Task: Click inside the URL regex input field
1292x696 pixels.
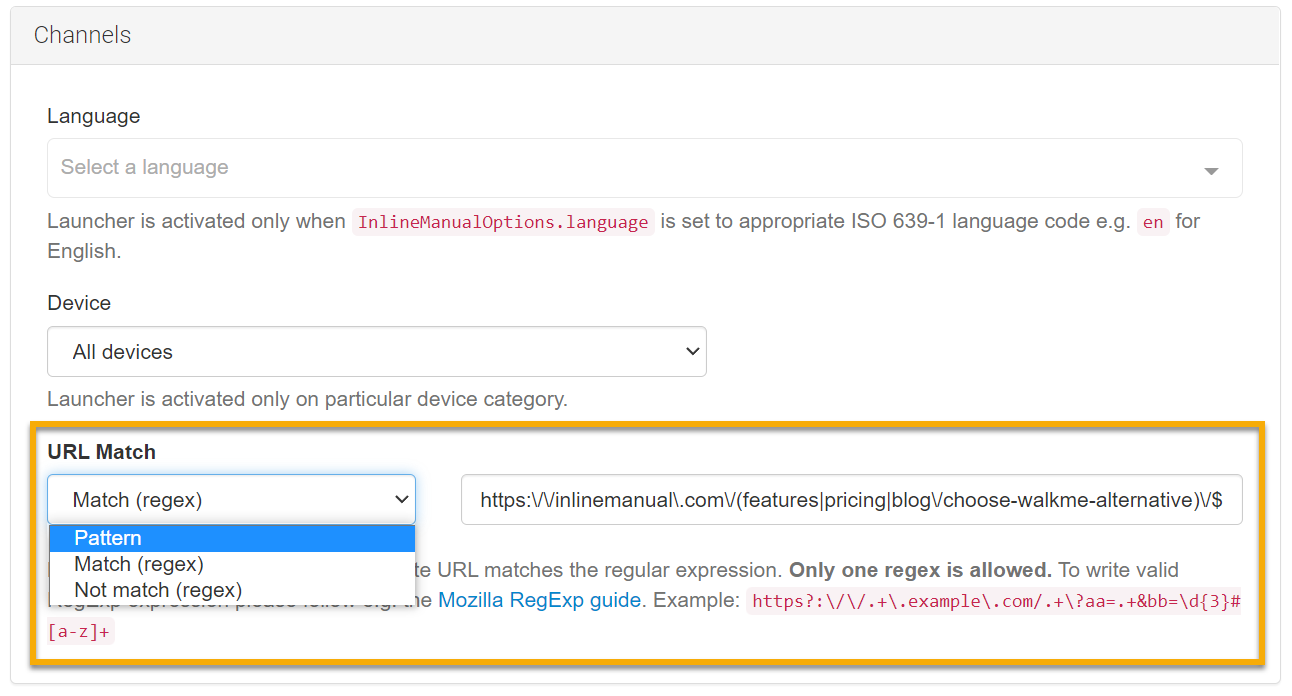Action: tap(850, 499)
